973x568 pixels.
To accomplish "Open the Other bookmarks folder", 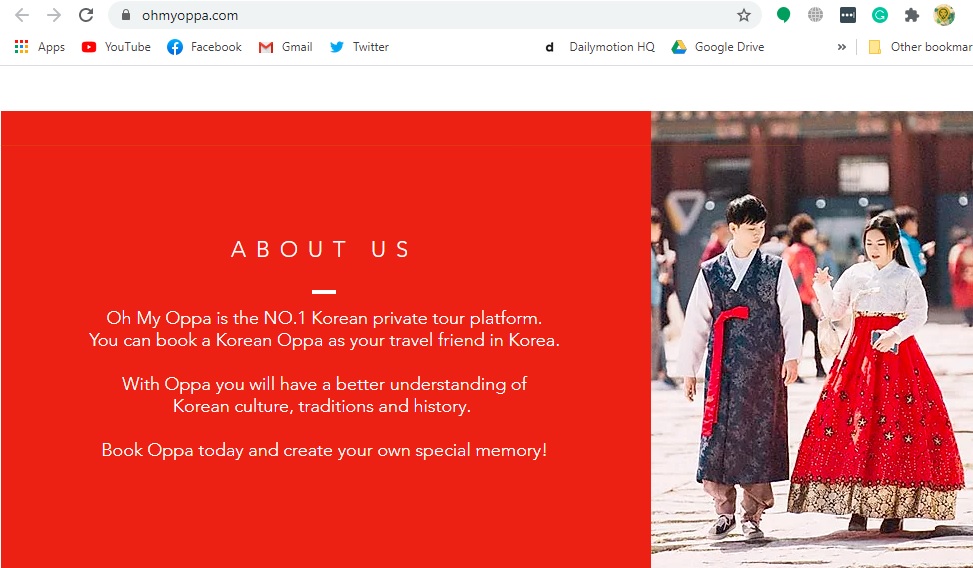I will (x=920, y=47).
